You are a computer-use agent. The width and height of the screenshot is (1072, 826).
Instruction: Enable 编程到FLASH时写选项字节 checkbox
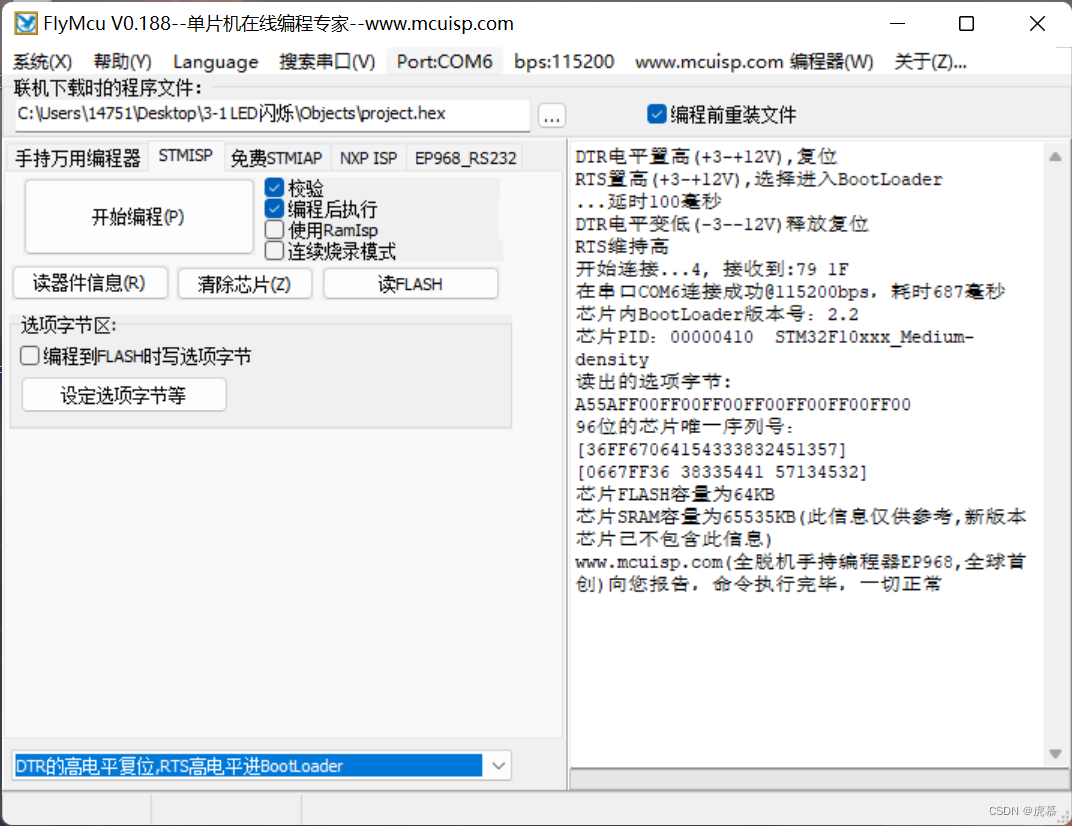point(29,356)
